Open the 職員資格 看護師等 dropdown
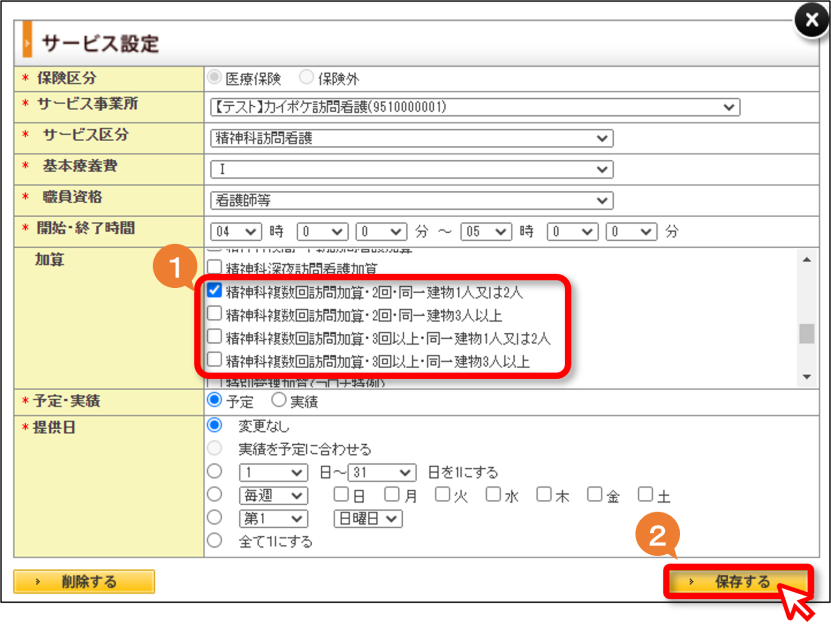This screenshot has height=631, width=831. click(x=412, y=200)
